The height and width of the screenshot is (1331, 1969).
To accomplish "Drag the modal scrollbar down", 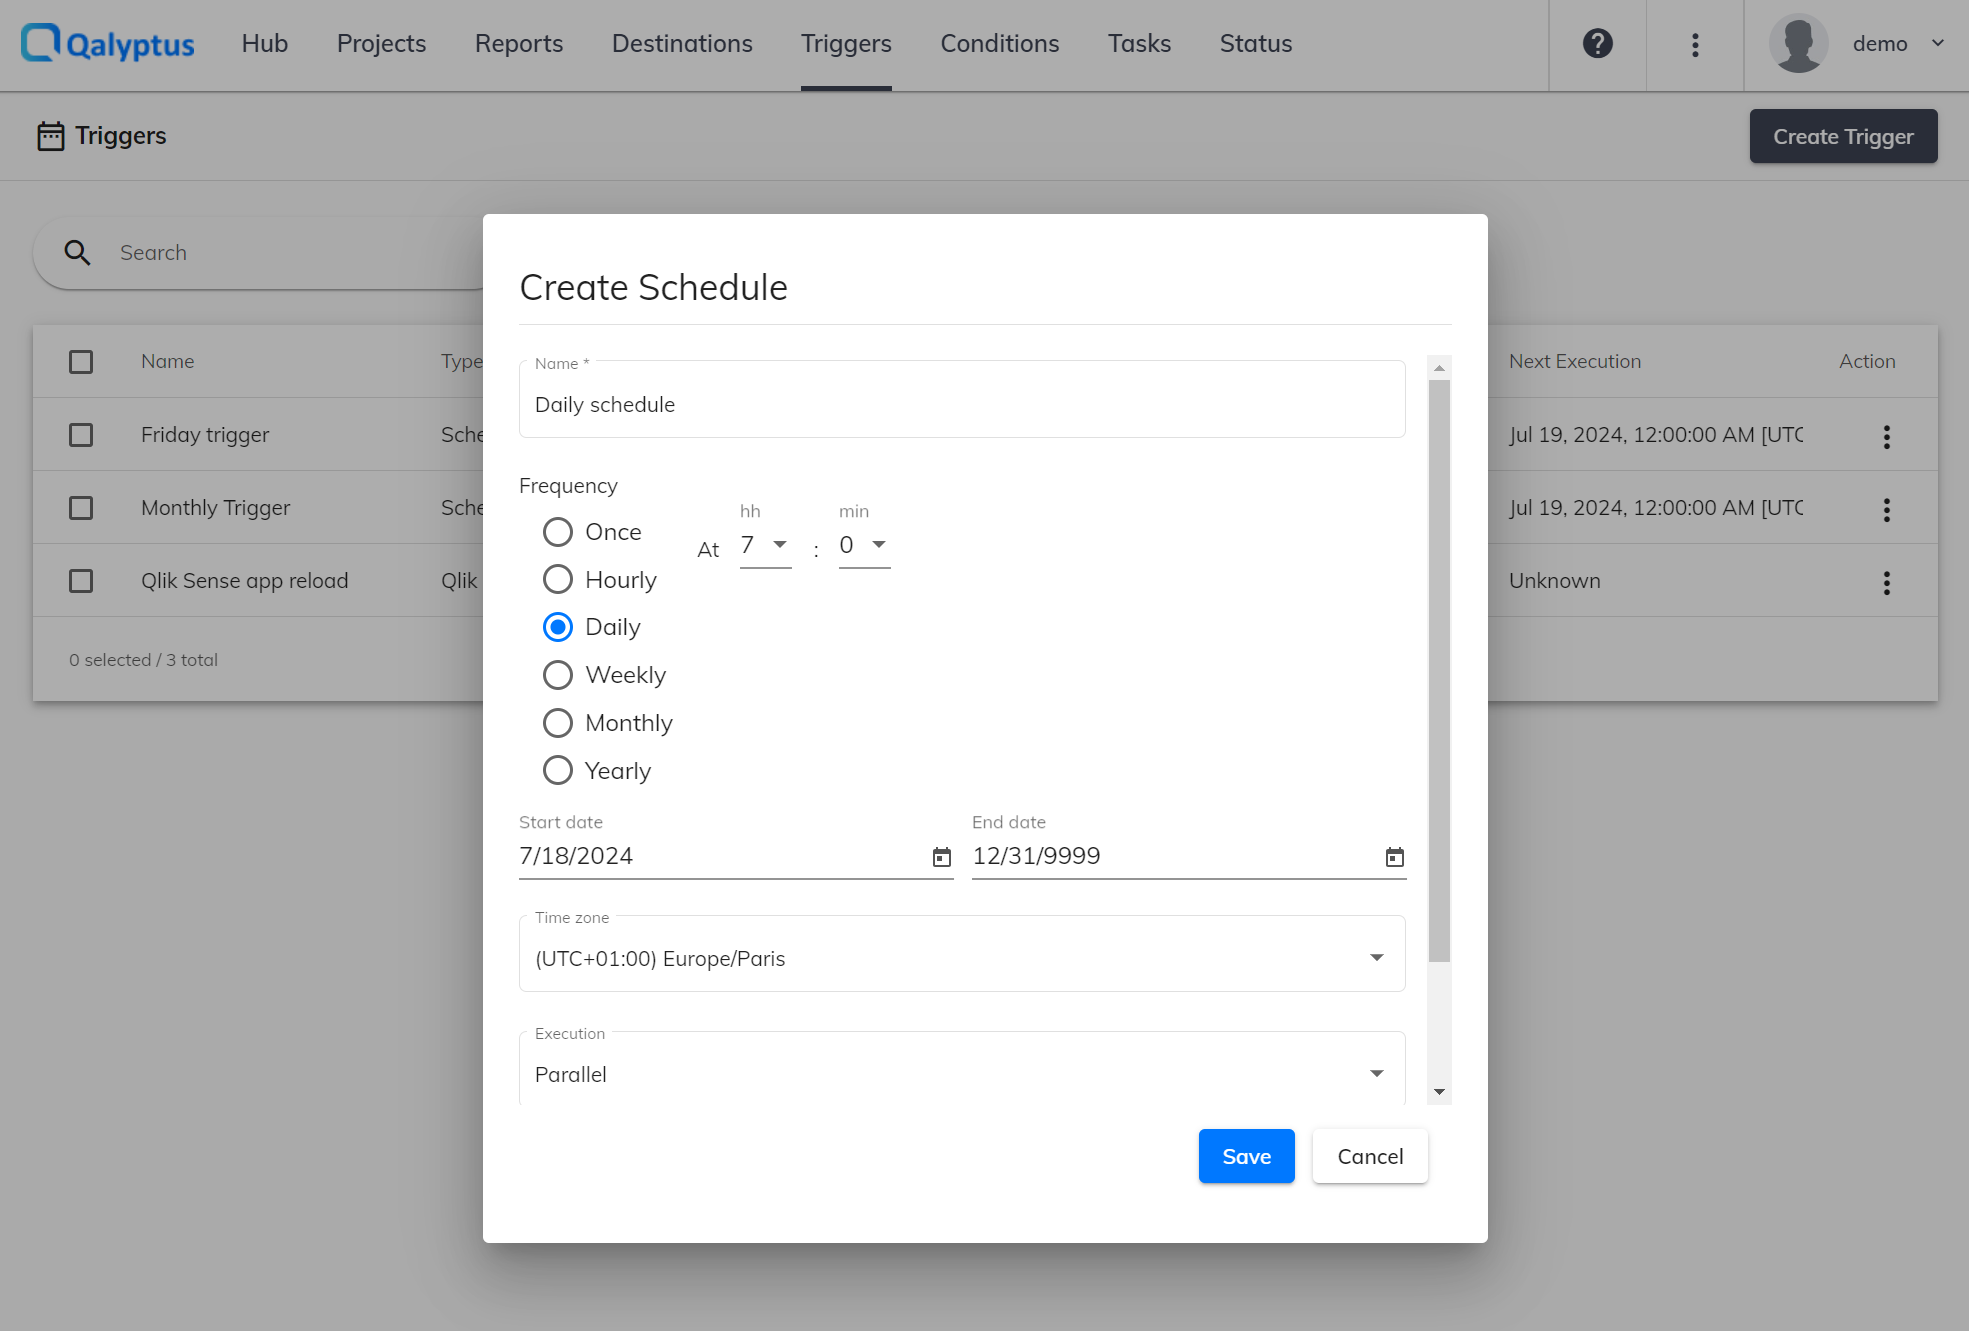I will (1439, 1090).
